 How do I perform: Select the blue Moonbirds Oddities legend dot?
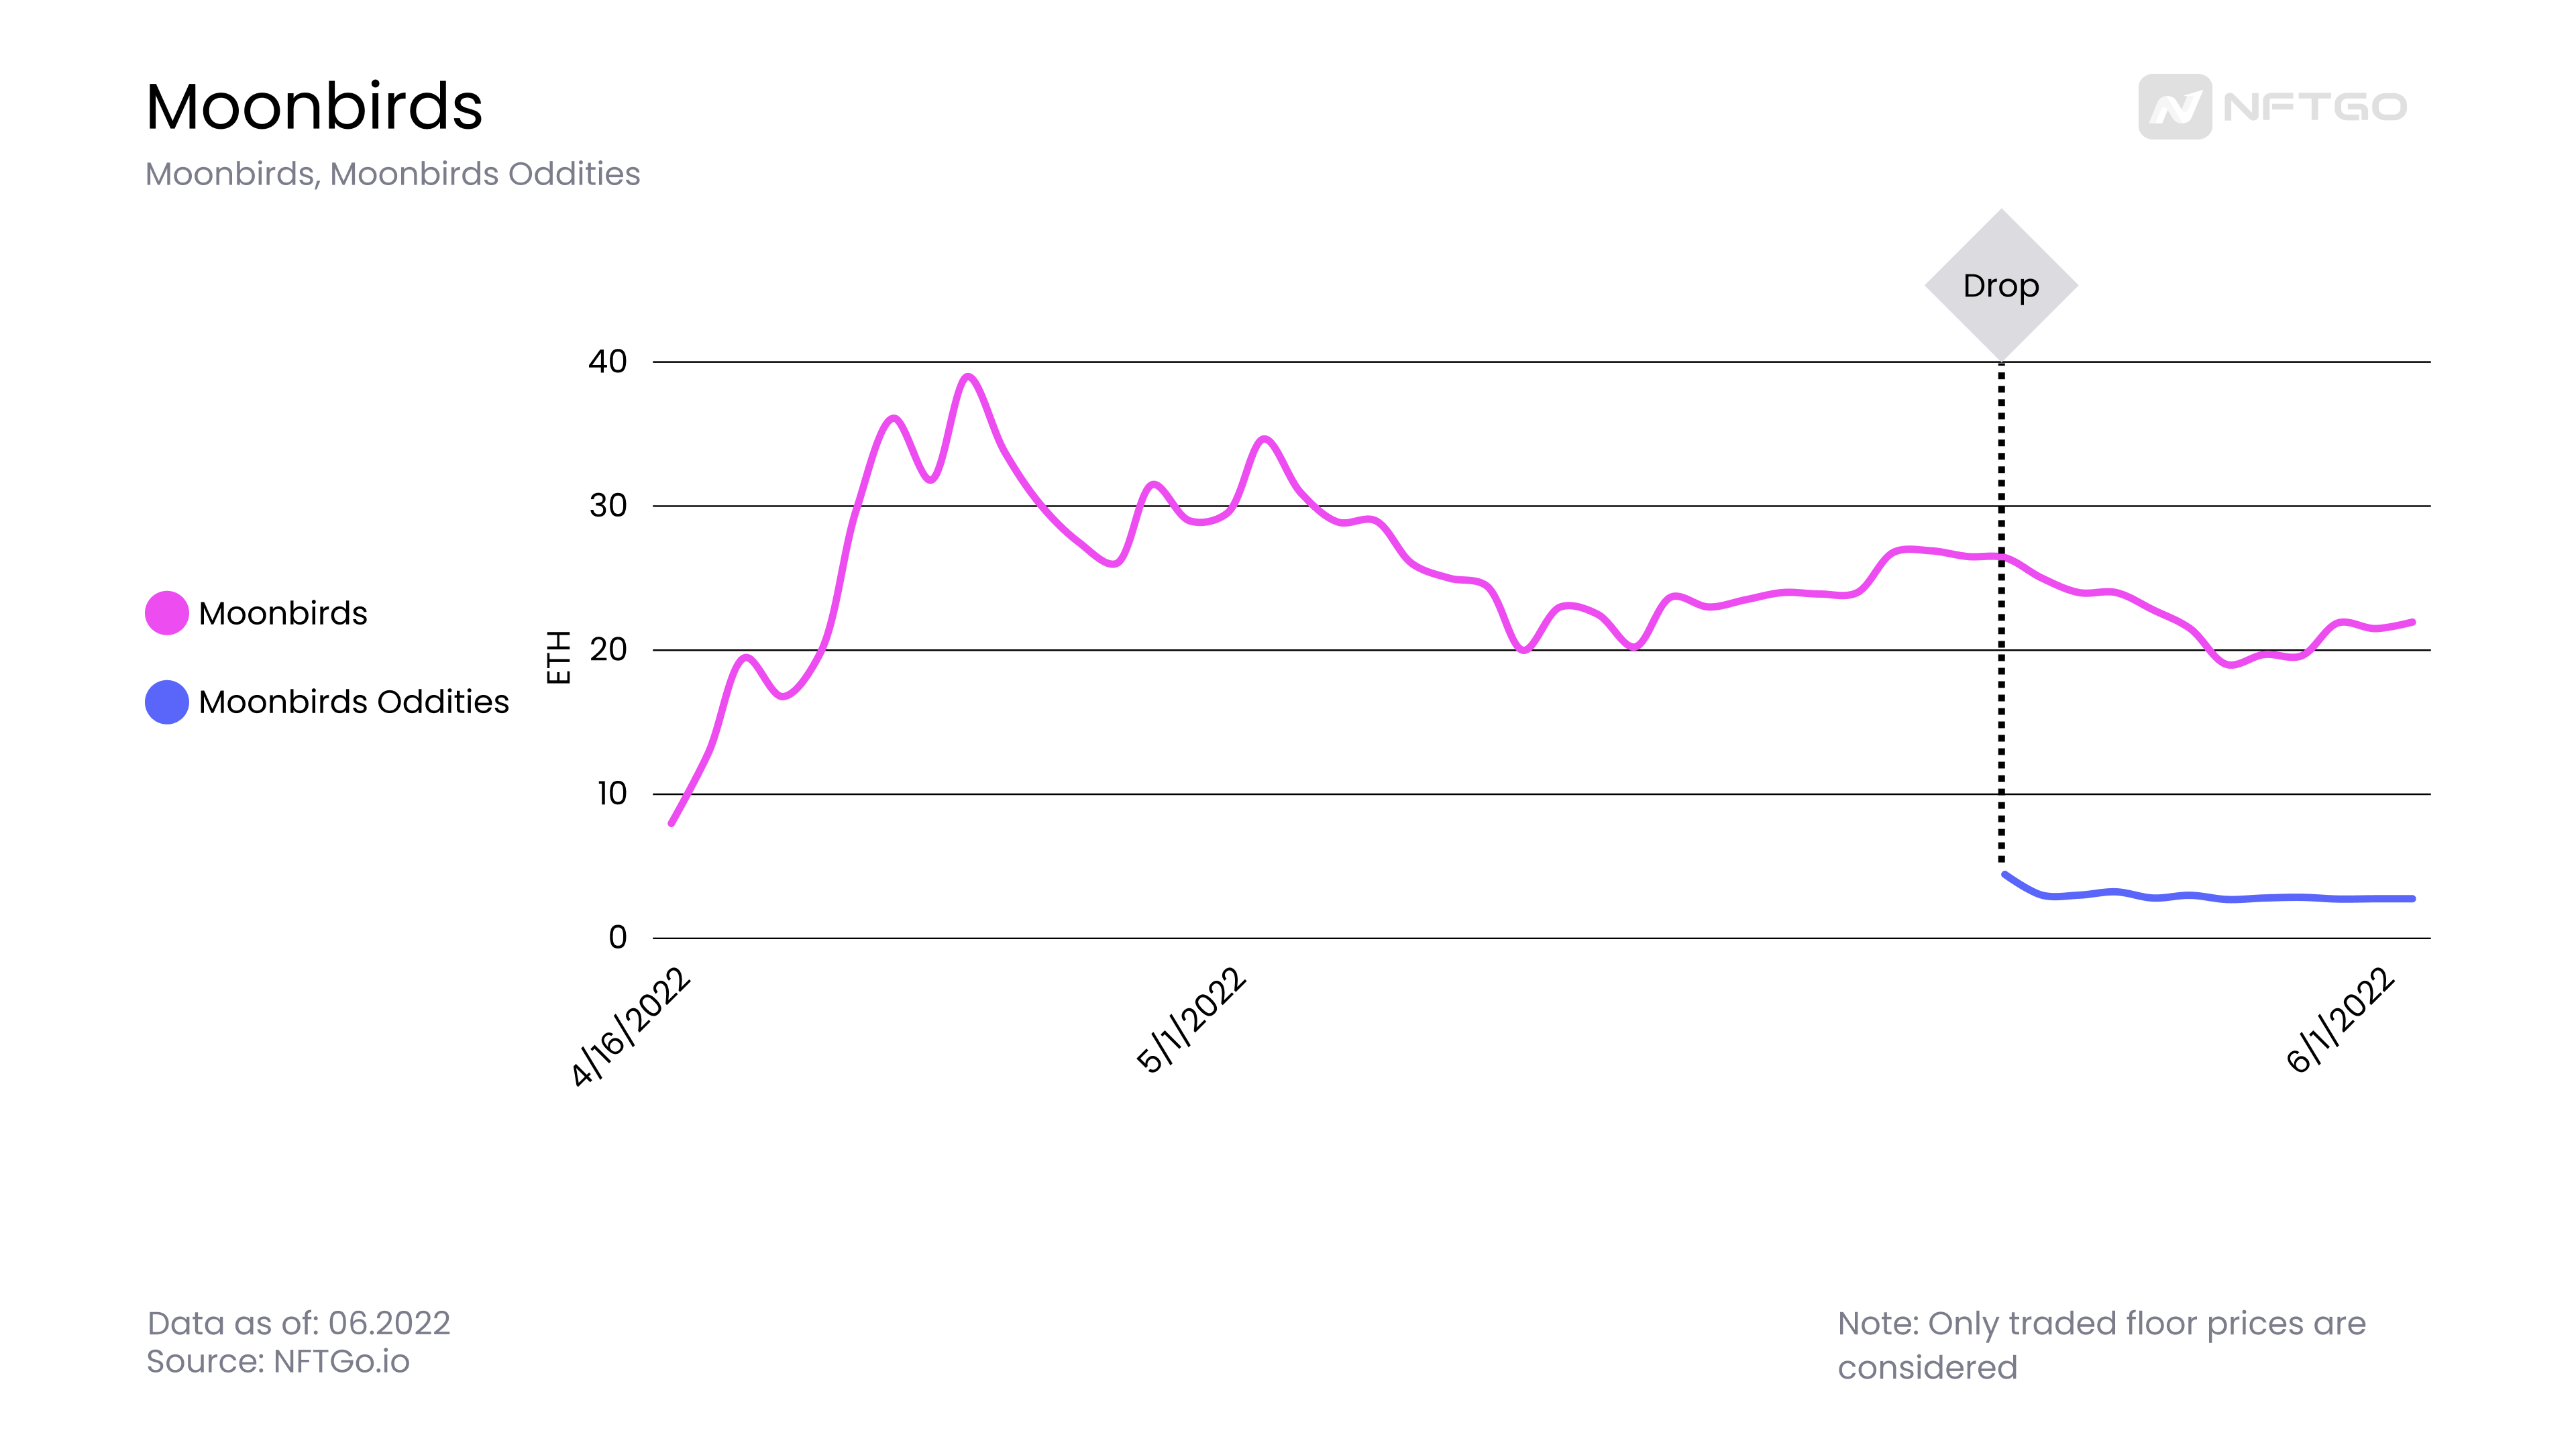point(167,702)
